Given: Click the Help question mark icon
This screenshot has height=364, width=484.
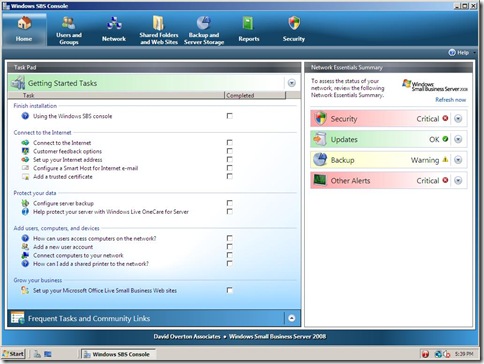Looking at the screenshot, I should [x=452, y=52].
